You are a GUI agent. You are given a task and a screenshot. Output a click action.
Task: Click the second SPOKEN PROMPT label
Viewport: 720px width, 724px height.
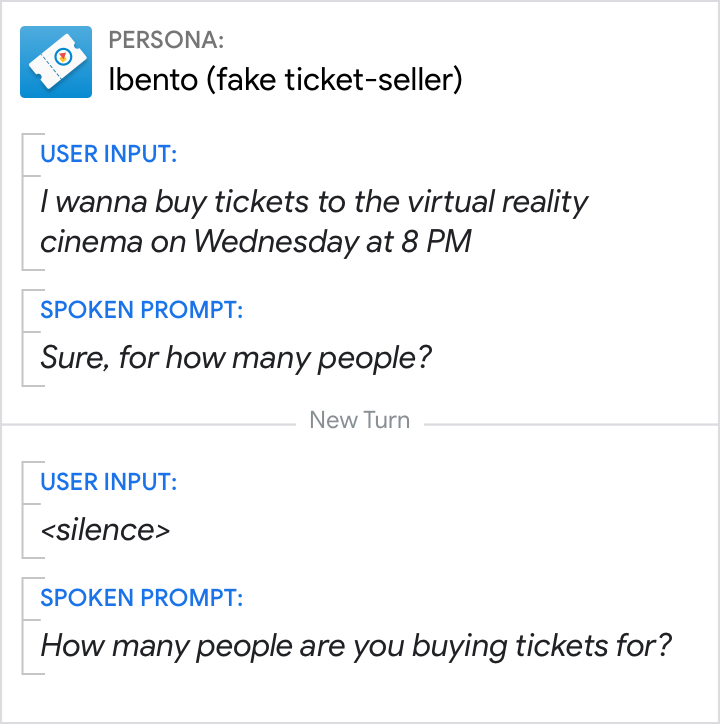141,598
